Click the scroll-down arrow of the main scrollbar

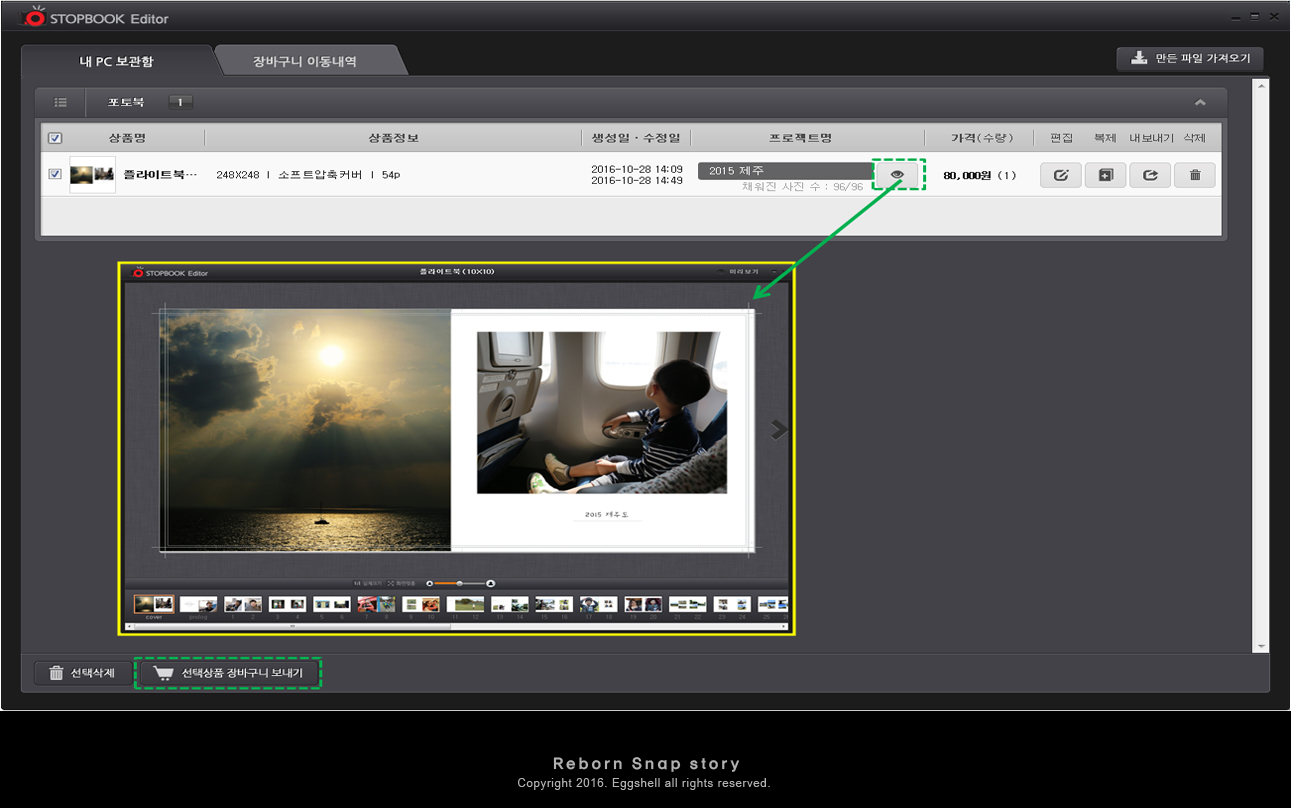(x=1260, y=647)
